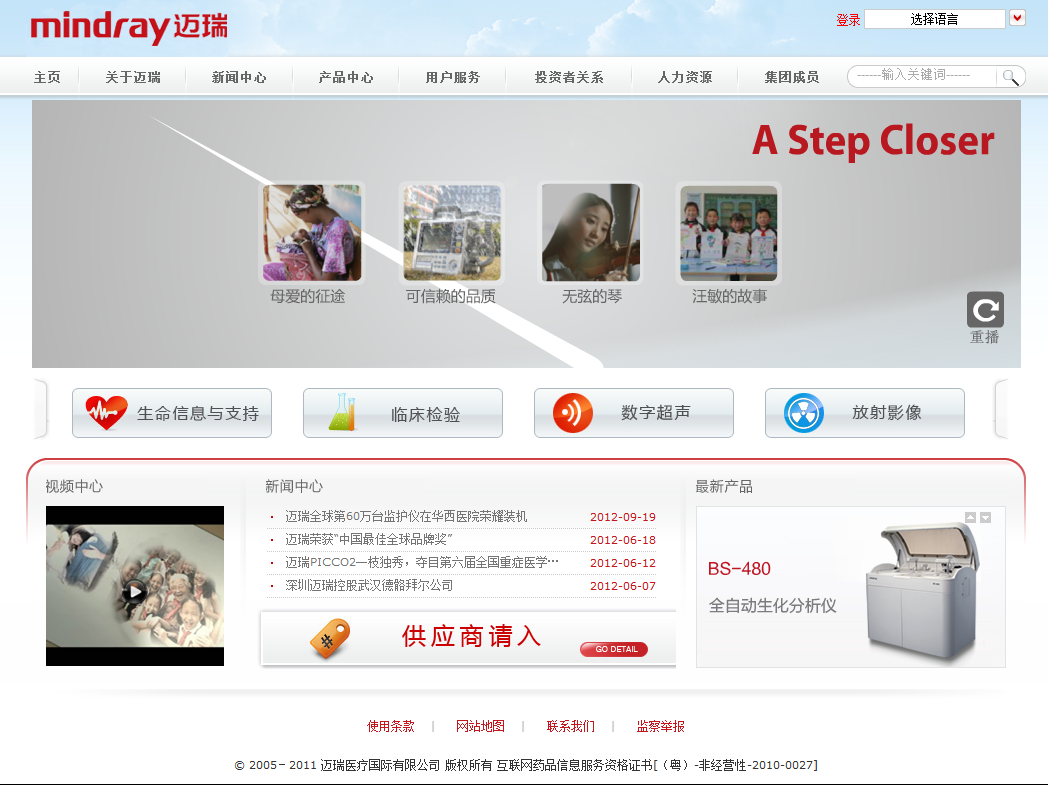The width and height of the screenshot is (1048, 785).
Task: Click the 全自动生化分析仪 product name
Action: coord(773,605)
